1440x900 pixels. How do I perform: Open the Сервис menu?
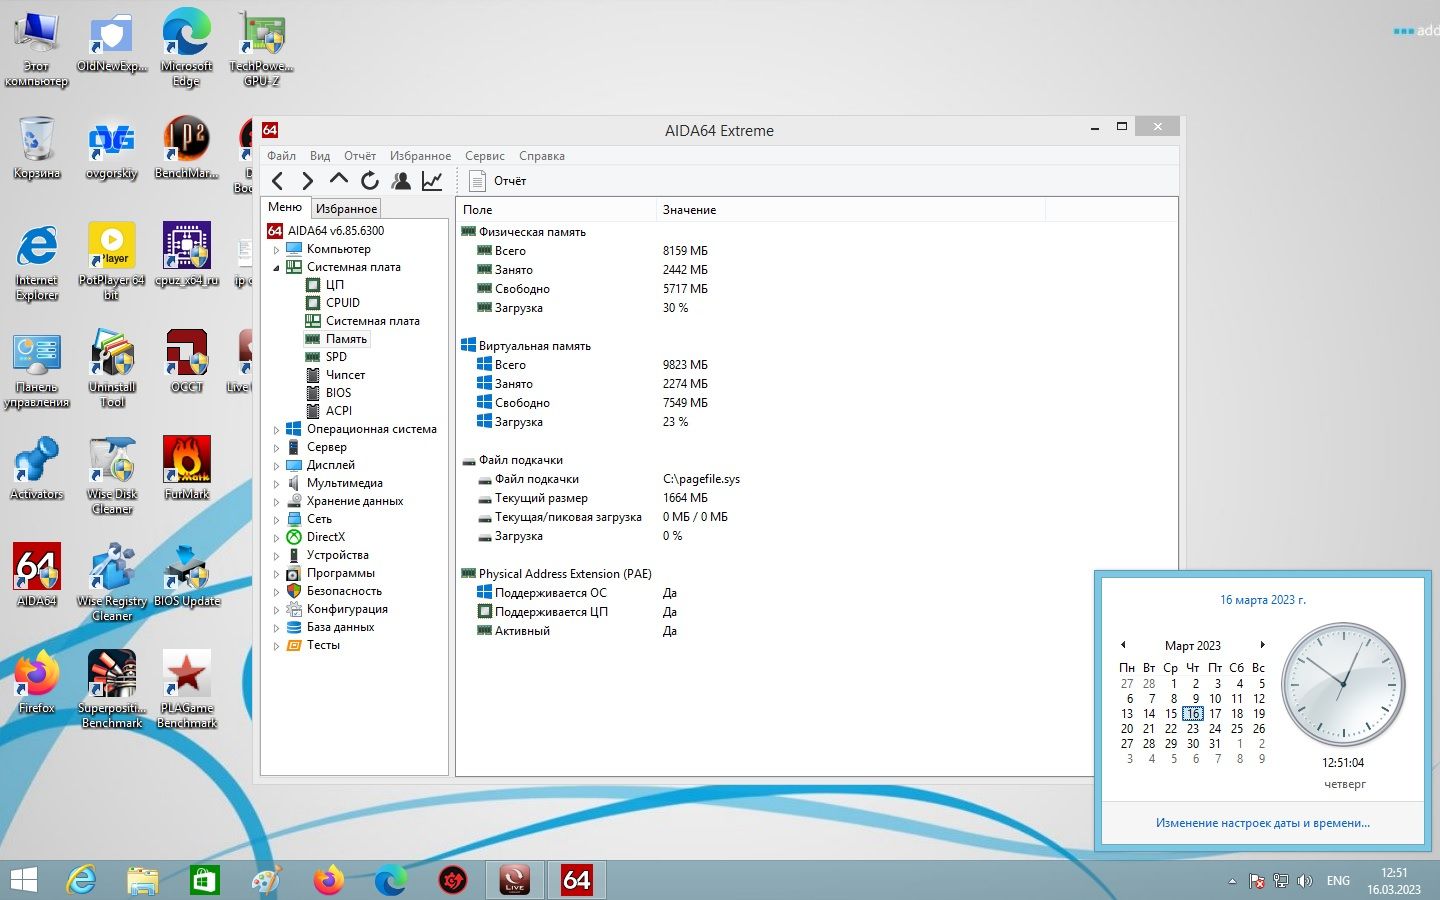[x=484, y=156]
